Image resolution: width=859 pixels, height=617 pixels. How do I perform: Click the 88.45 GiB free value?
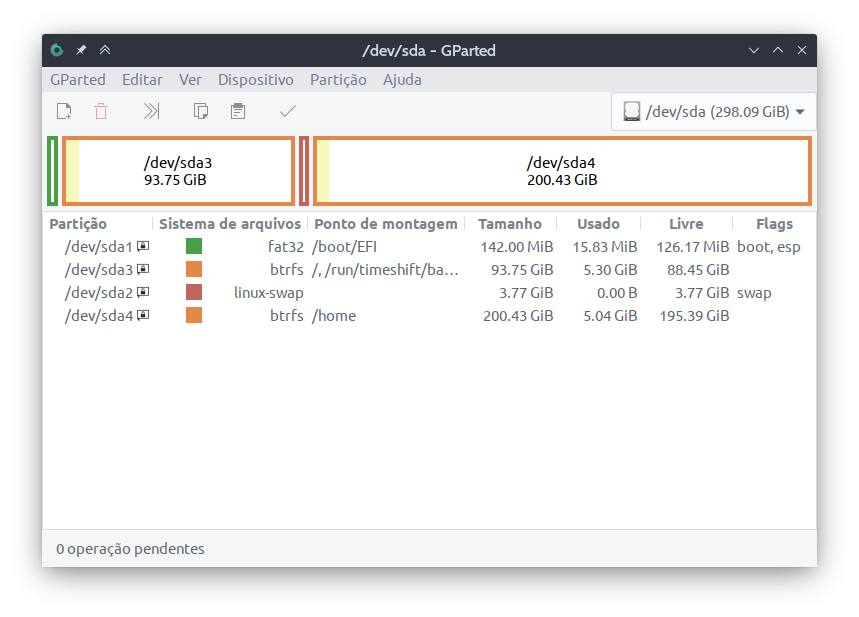pyautogui.click(x=698, y=270)
